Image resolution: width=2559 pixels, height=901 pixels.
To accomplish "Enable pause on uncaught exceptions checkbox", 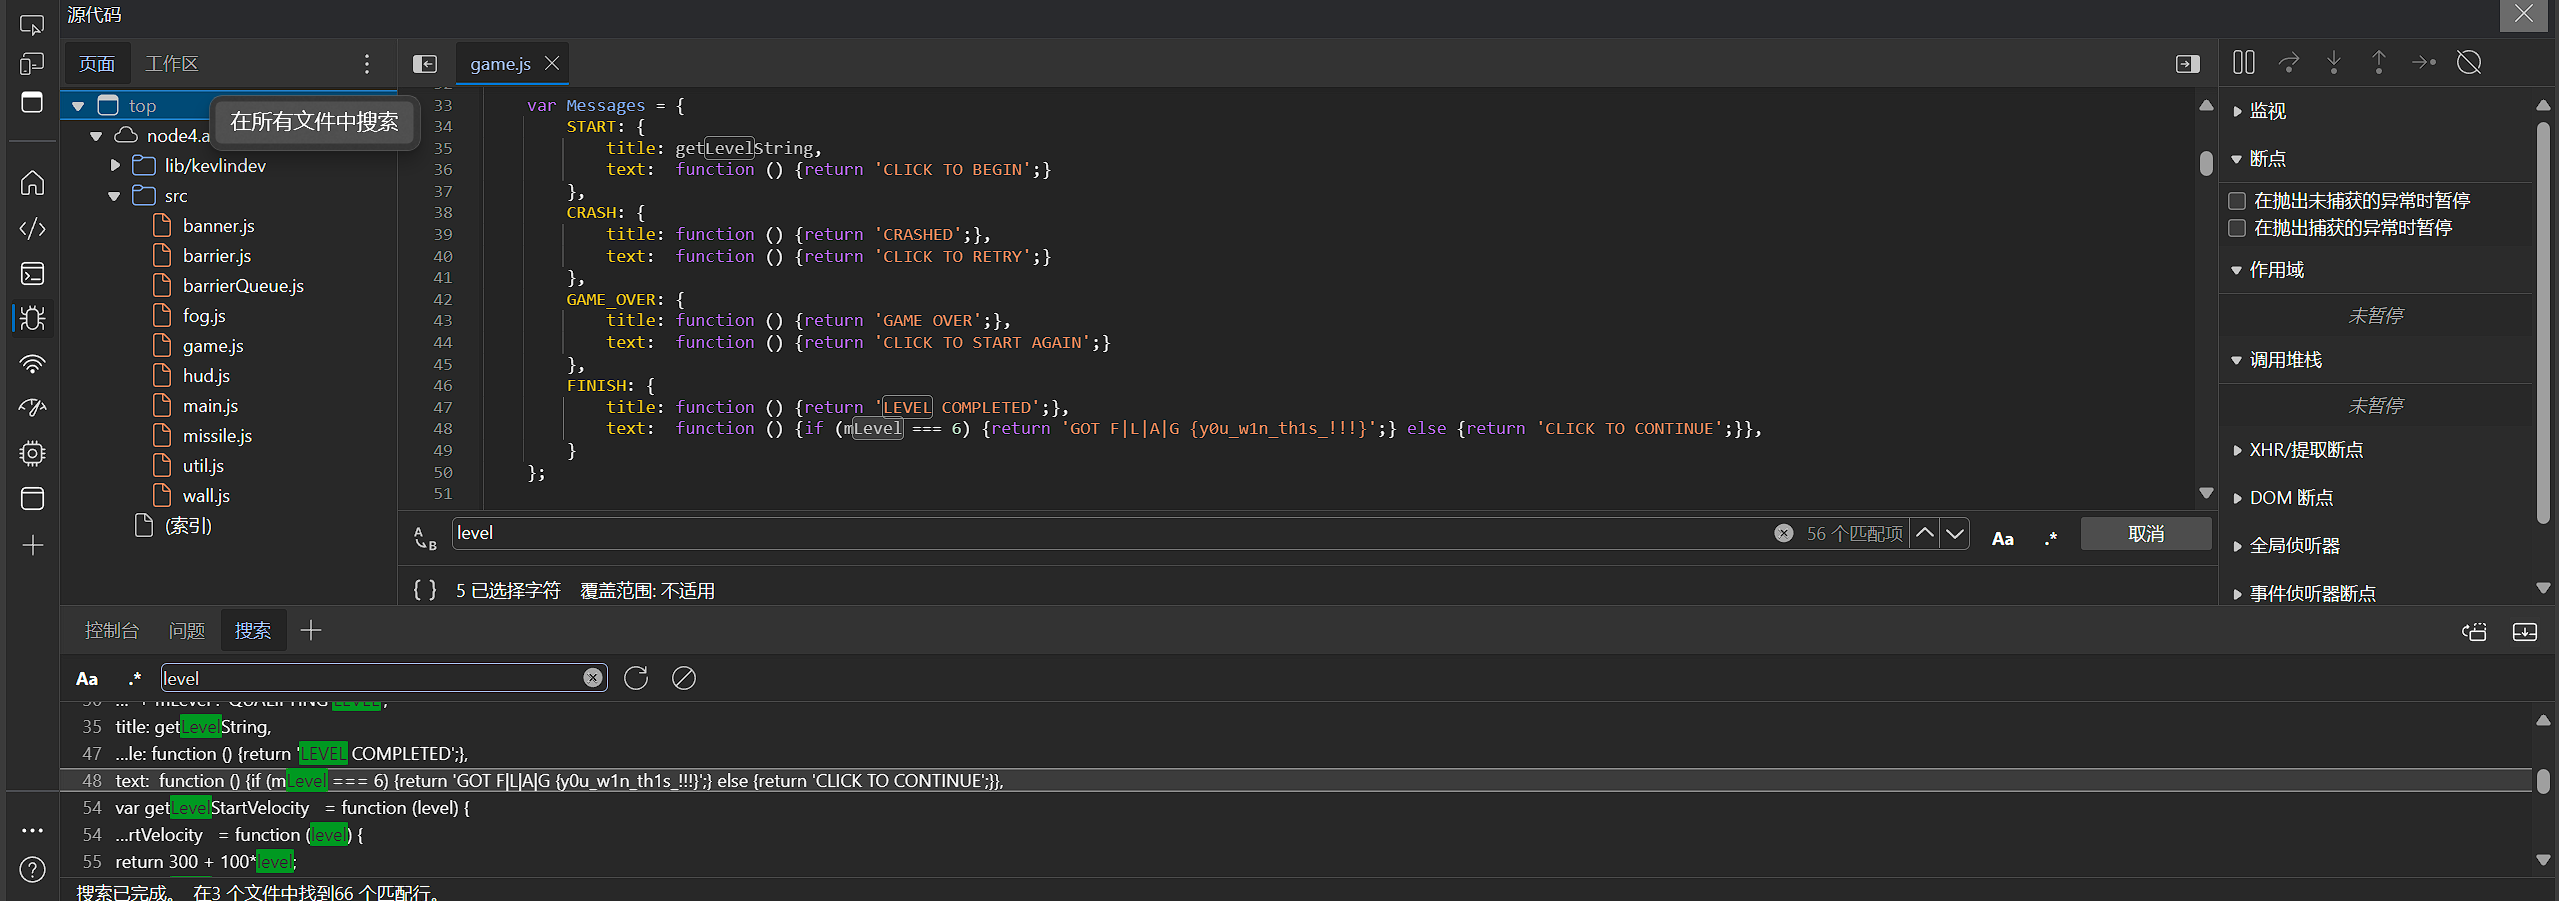I will click(x=2237, y=201).
